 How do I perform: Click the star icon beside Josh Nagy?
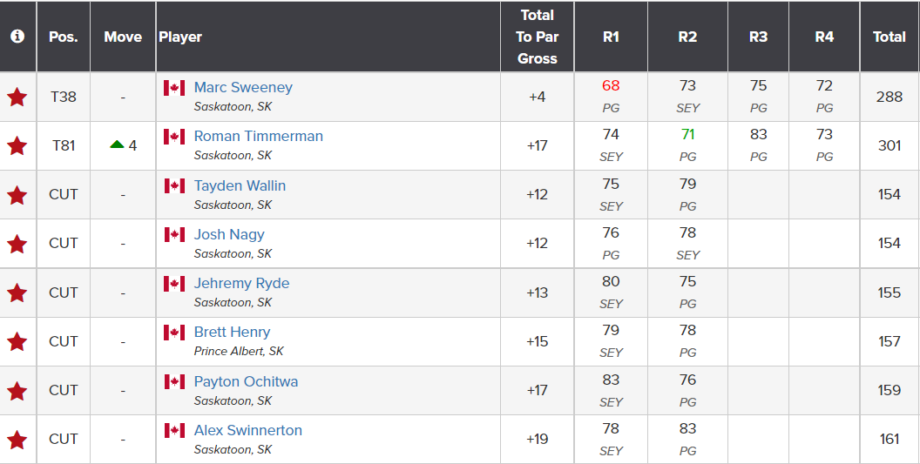pyautogui.click(x=17, y=243)
